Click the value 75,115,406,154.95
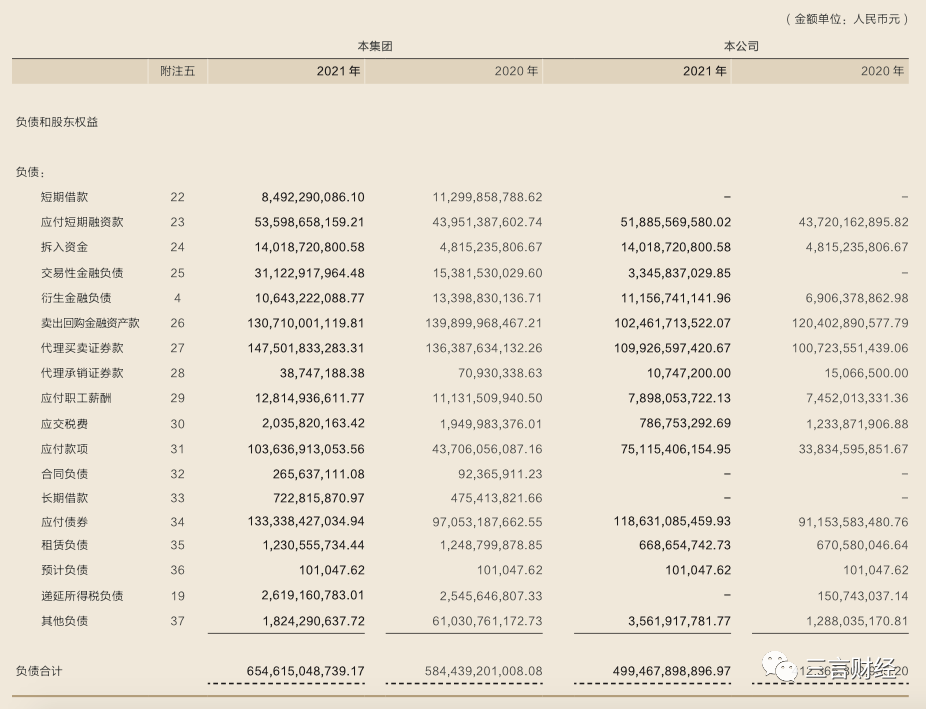This screenshot has width=926, height=709. coord(676,449)
